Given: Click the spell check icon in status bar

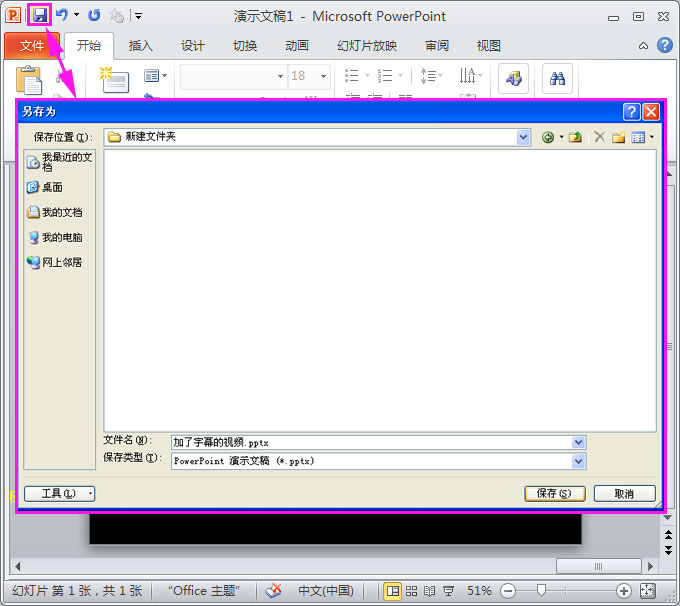Looking at the screenshot, I should pyautogui.click(x=273, y=591).
